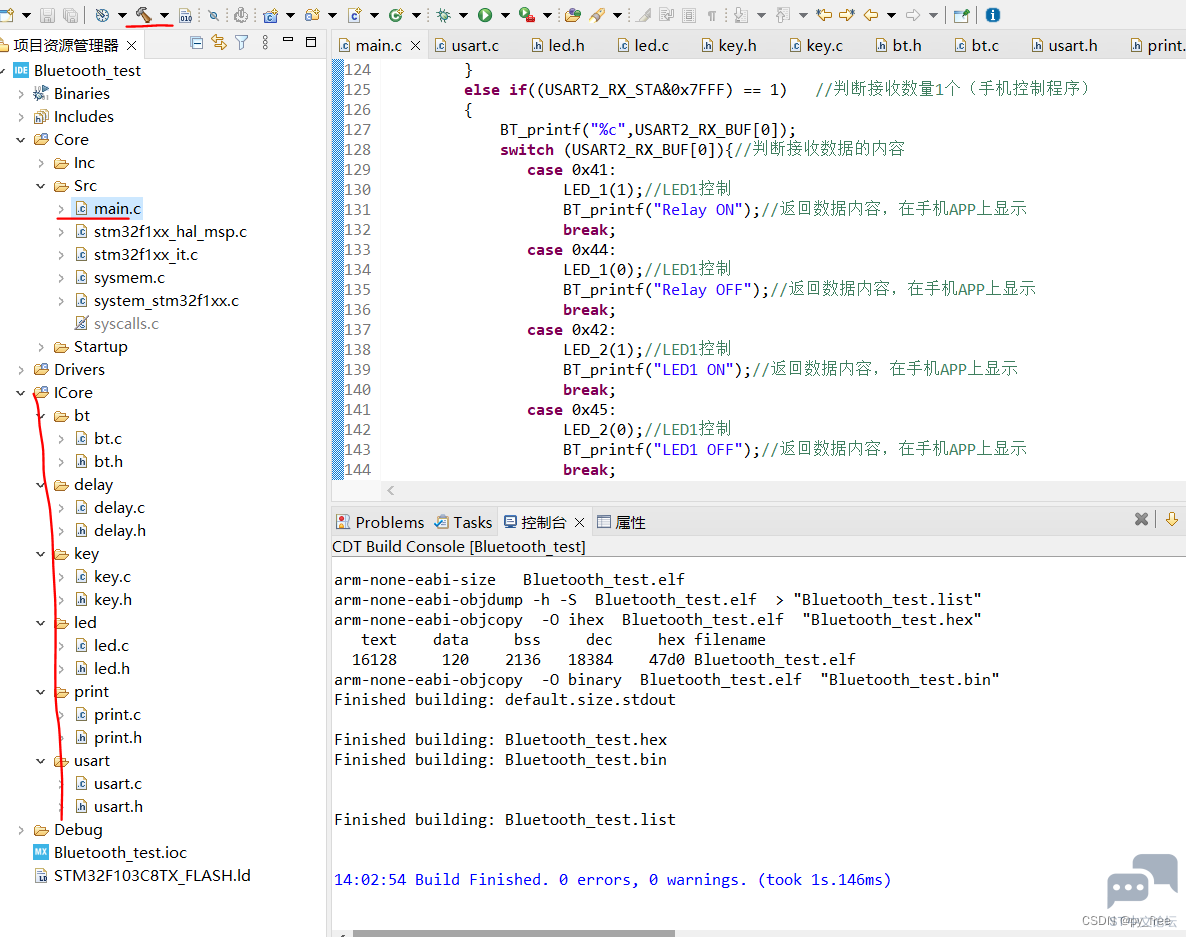Click the back navigation arrow in toolbar
Viewport: 1186px width, 937px height.
click(871, 15)
